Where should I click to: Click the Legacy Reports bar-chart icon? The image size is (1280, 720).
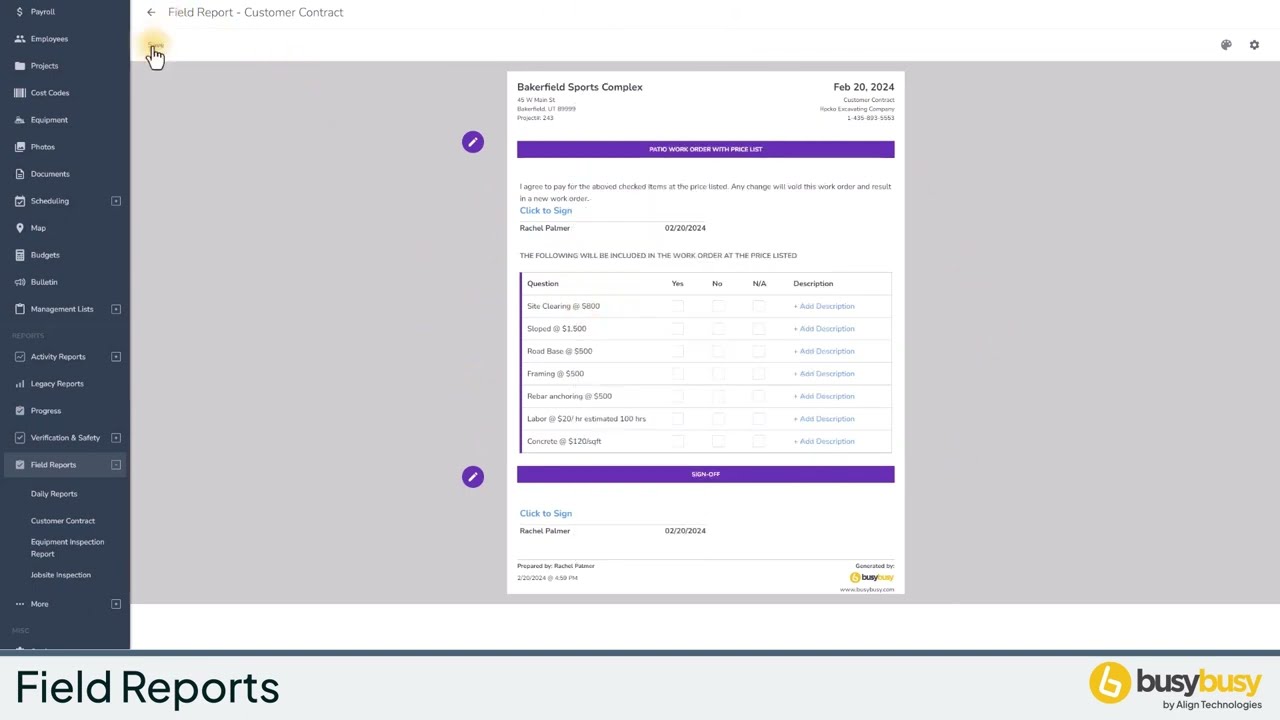[19, 384]
